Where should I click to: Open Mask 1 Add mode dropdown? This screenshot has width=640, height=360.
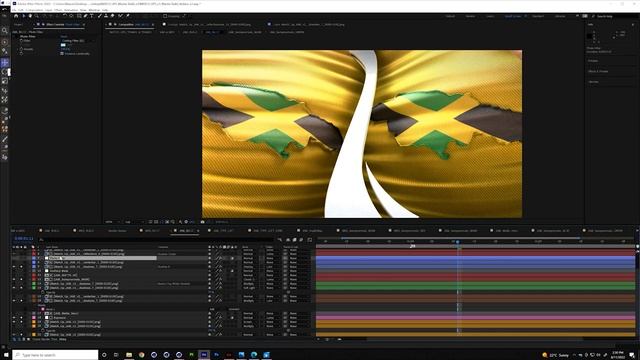click(x=216, y=309)
